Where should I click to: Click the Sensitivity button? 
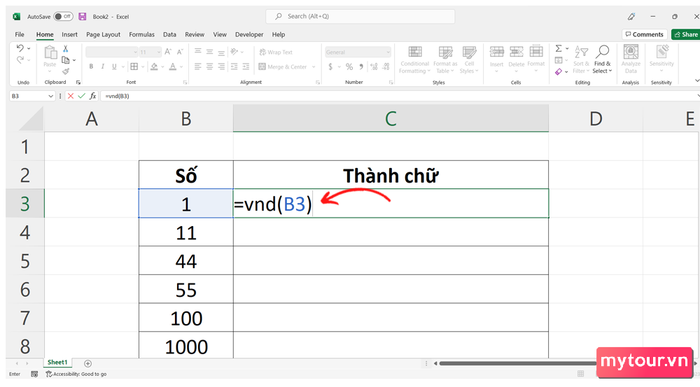[x=662, y=59]
